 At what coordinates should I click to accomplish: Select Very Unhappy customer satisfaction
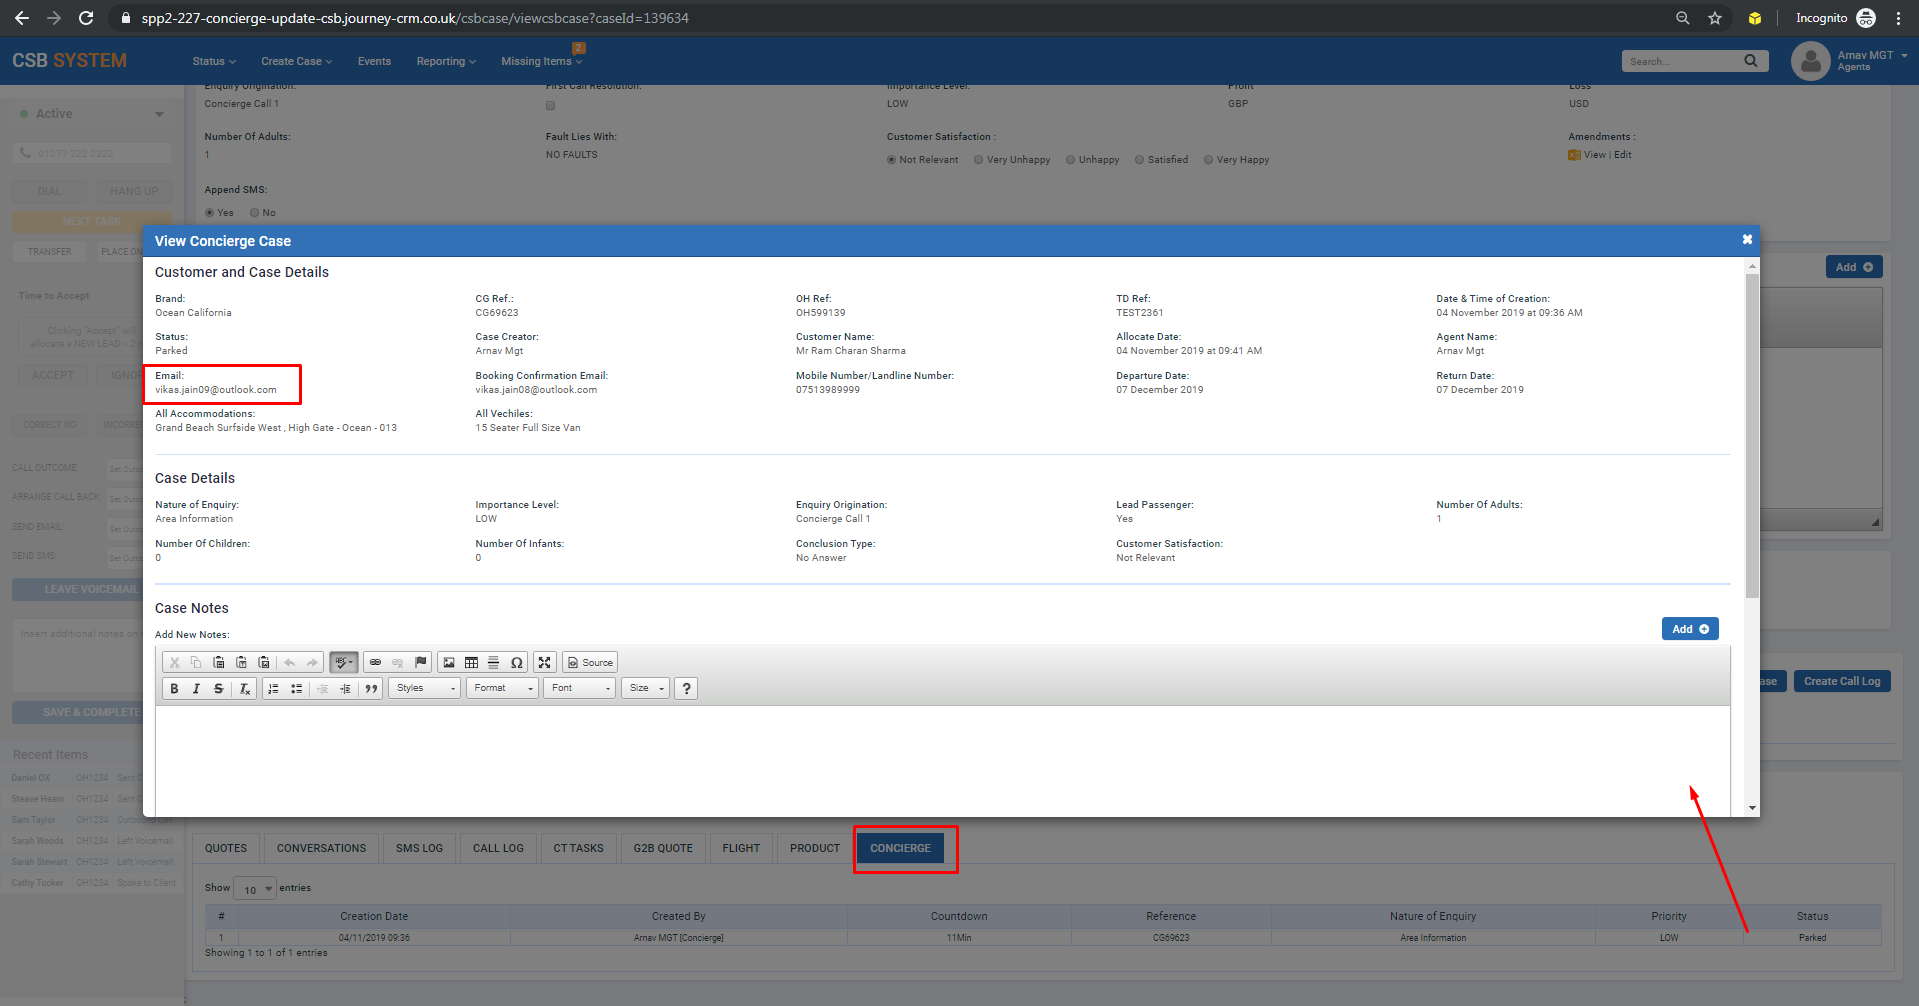click(x=978, y=160)
